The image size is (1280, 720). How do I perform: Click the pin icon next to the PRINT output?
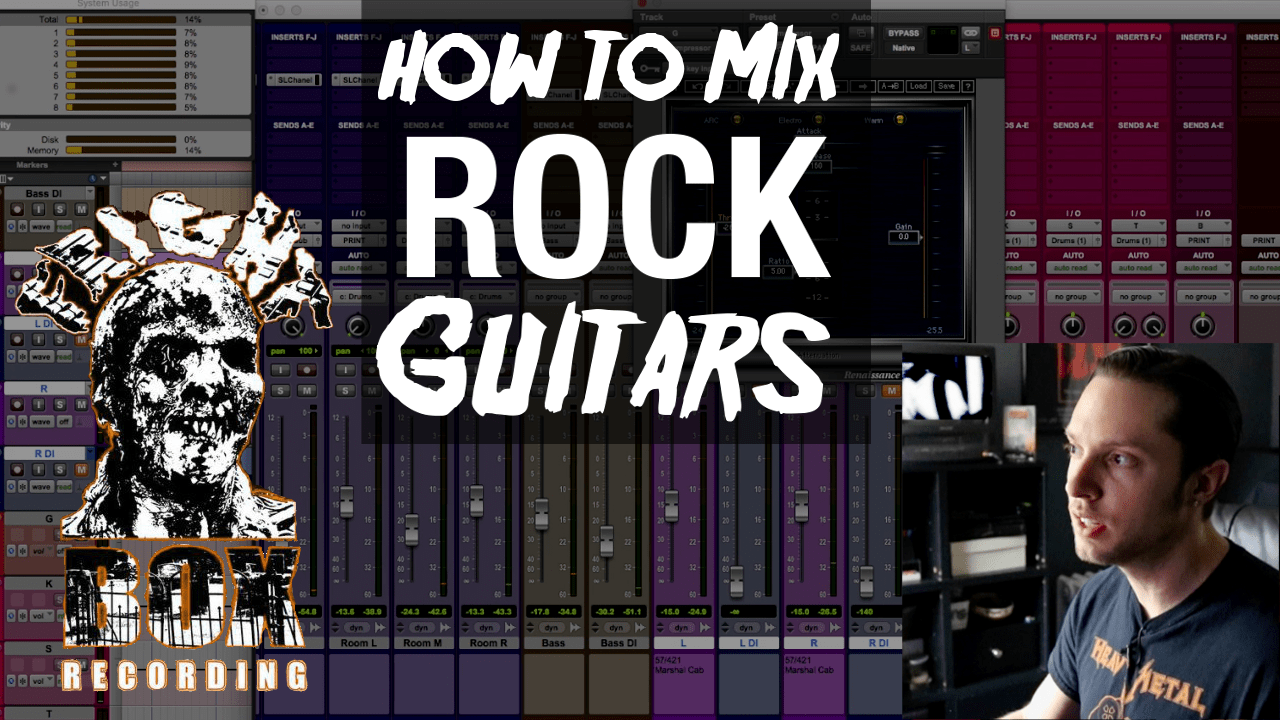[x=1227, y=240]
